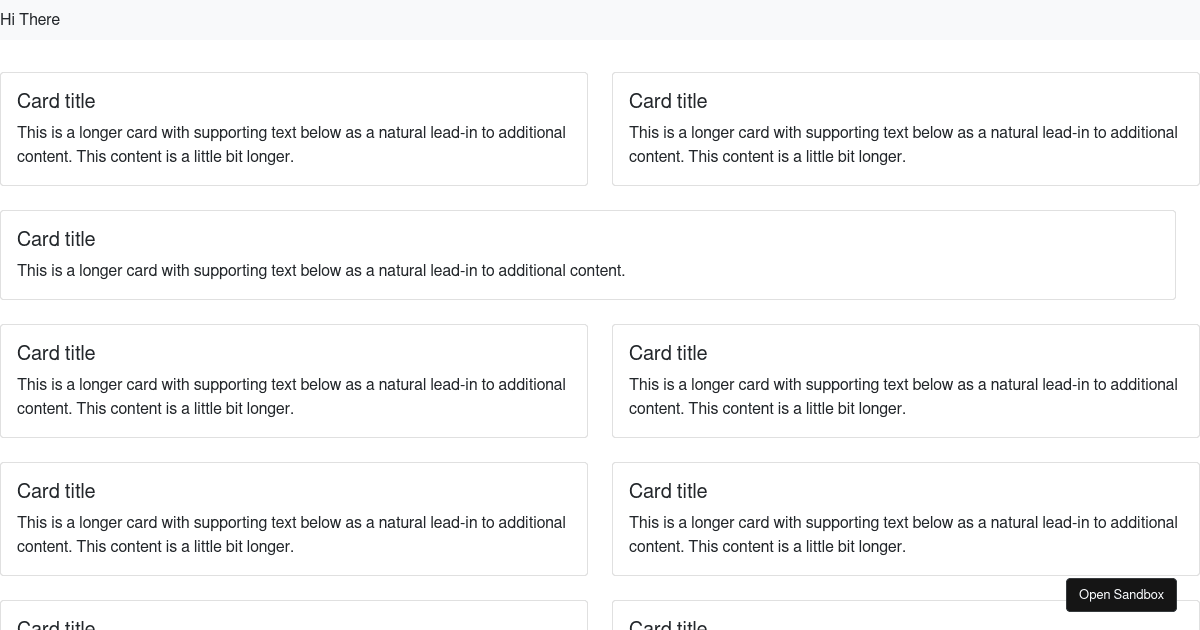1200x630 pixels.
Task: Select the supporting text in the top-right card
Action: 903,144
